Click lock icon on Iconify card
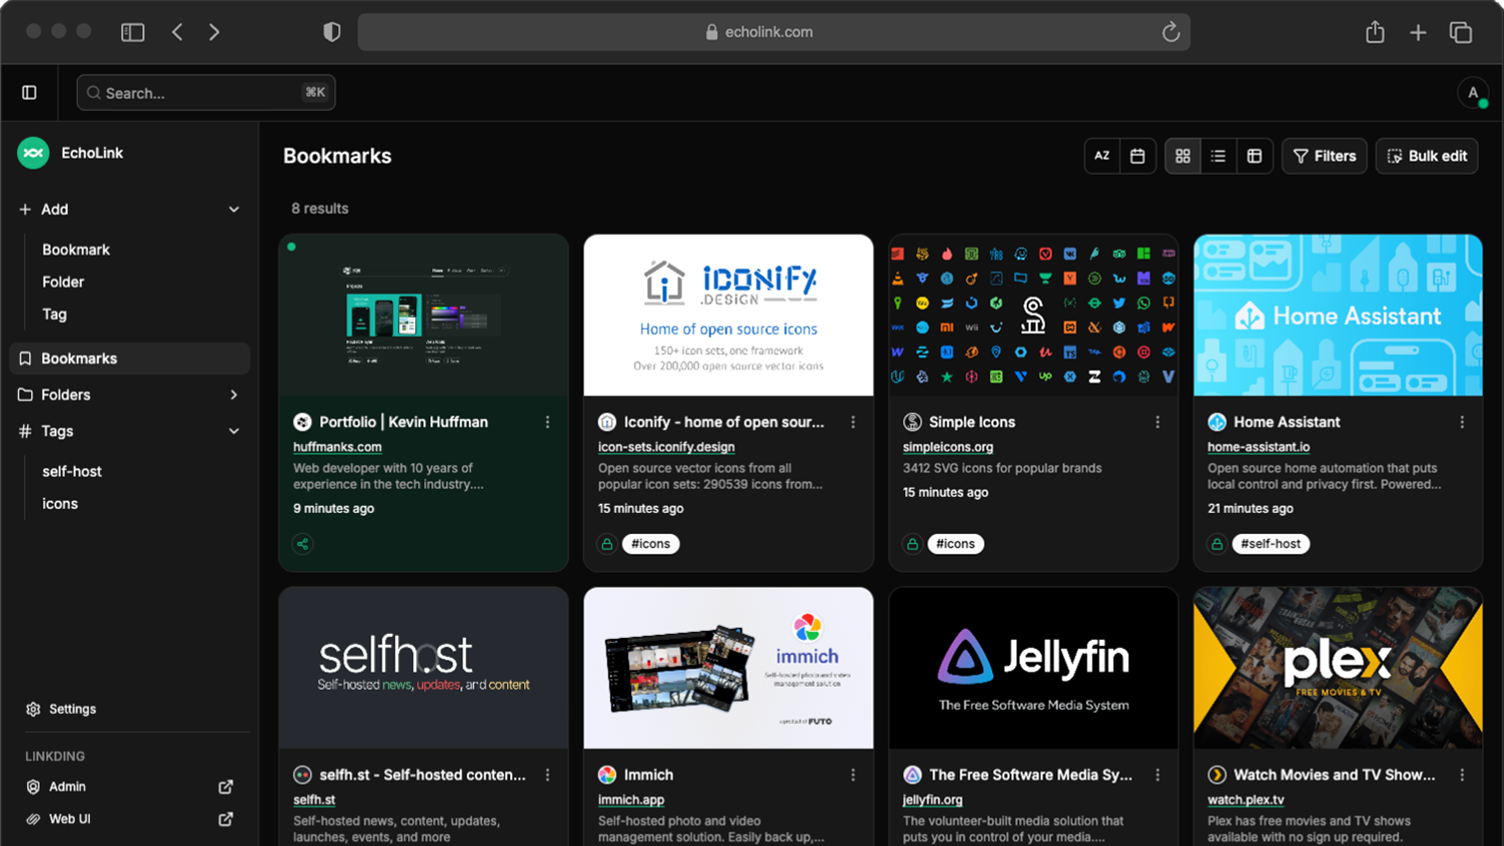Image resolution: width=1504 pixels, height=846 pixels. pyautogui.click(x=607, y=544)
